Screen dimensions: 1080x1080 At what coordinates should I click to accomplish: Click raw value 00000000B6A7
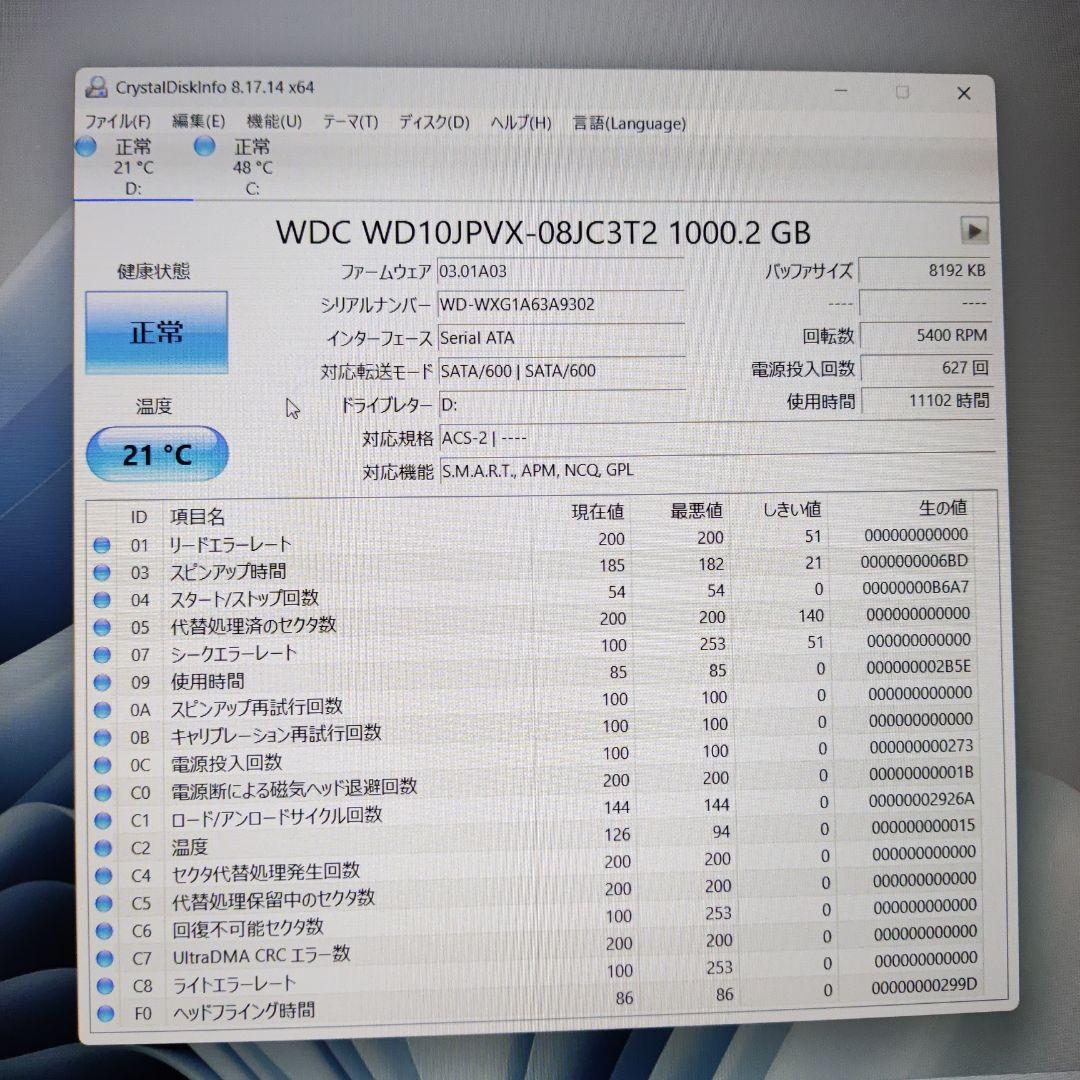coord(915,588)
